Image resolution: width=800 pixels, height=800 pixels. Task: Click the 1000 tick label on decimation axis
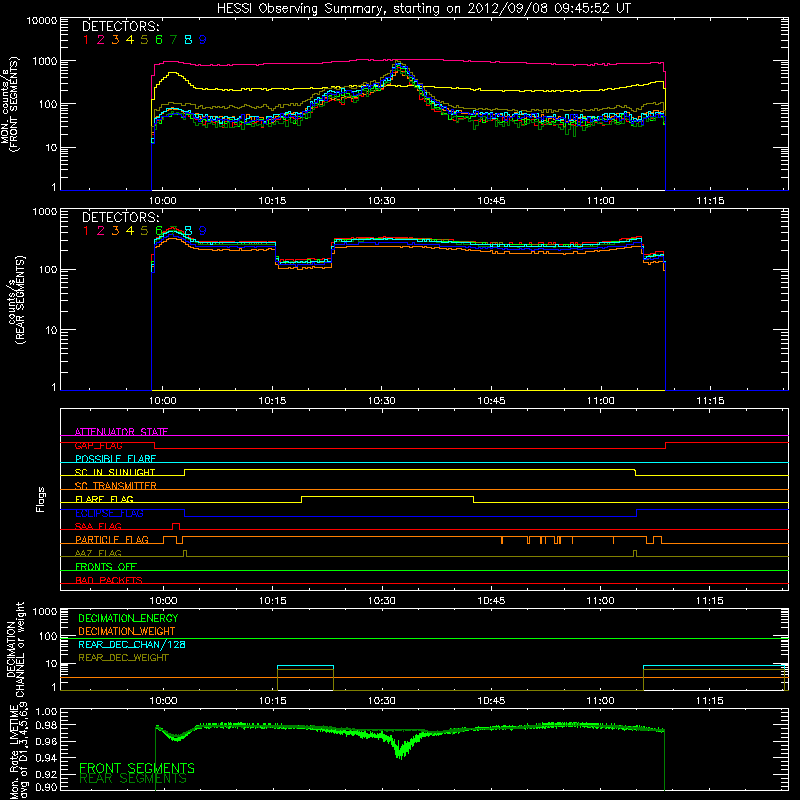click(45, 612)
